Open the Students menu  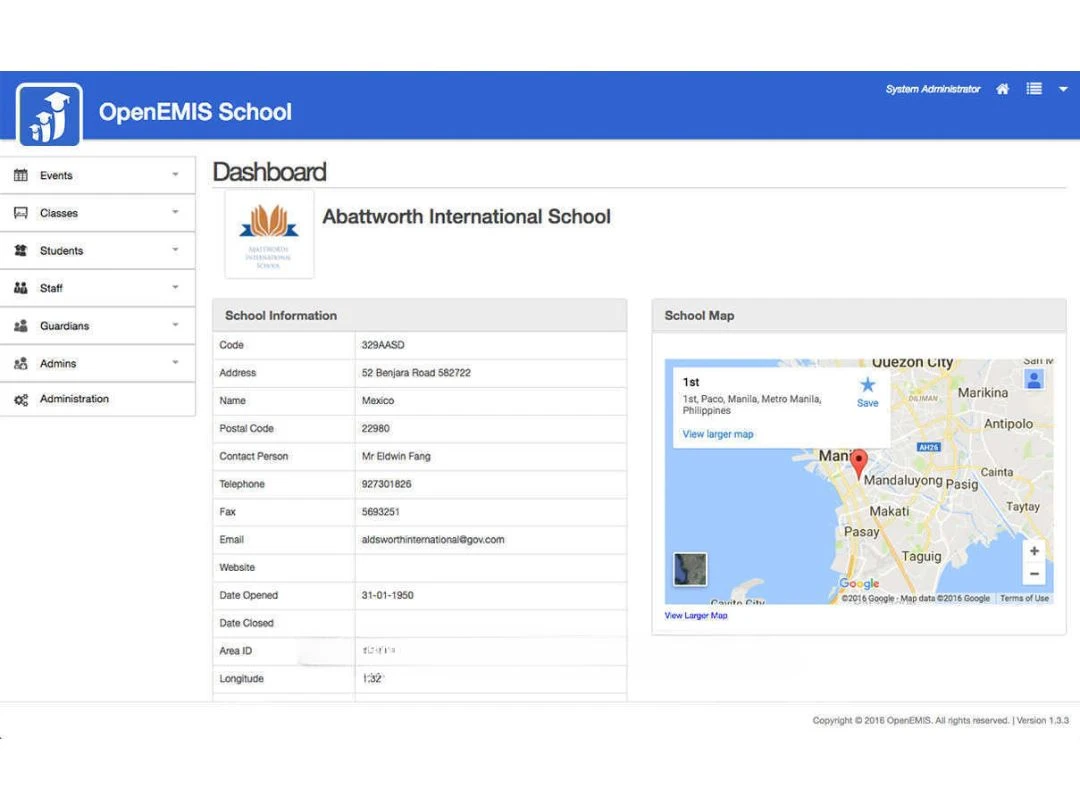point(97,250)
